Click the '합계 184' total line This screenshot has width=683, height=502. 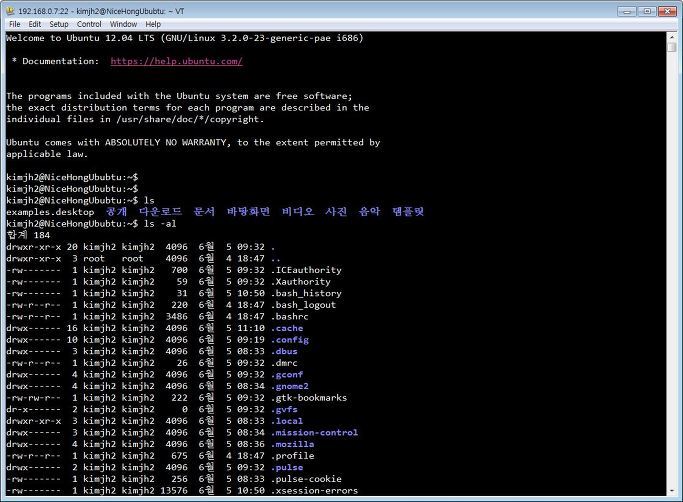(x=28, y=235)
